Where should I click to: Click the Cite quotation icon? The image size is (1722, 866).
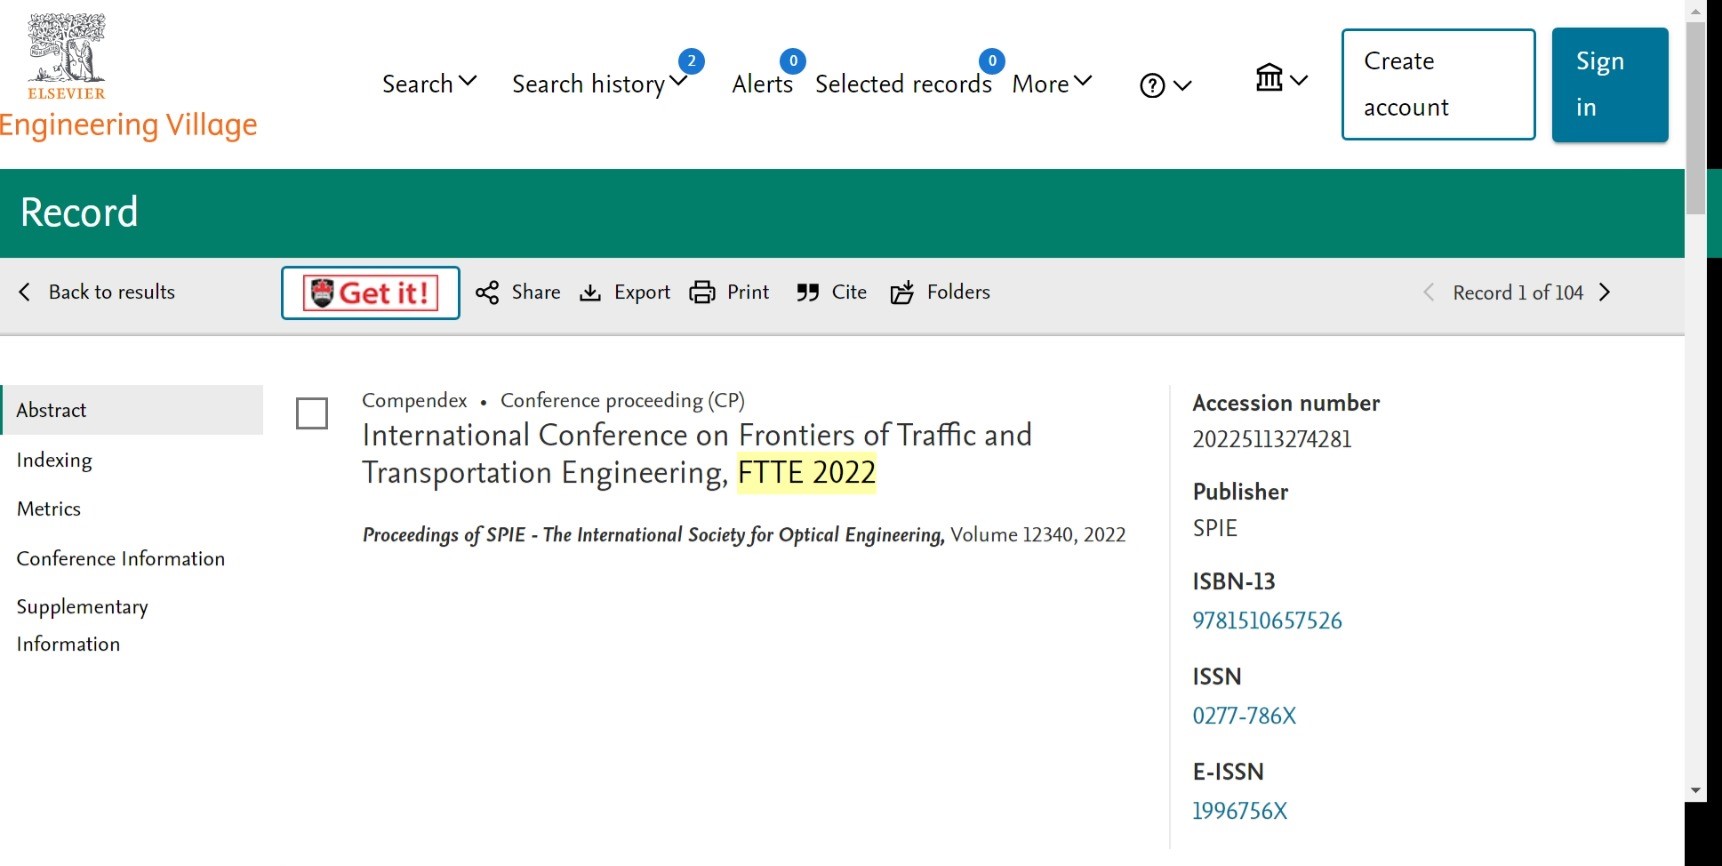808,293
